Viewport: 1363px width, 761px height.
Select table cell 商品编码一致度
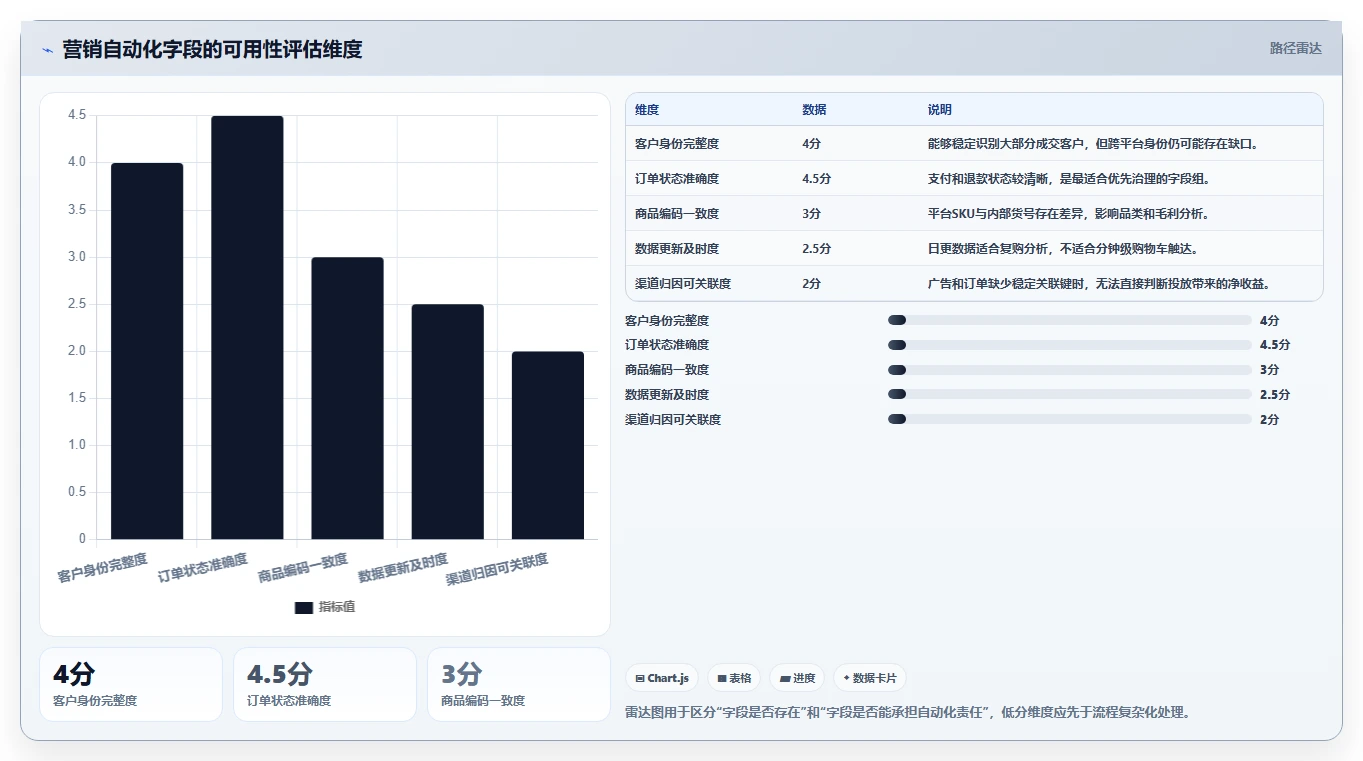coord(677,214)
